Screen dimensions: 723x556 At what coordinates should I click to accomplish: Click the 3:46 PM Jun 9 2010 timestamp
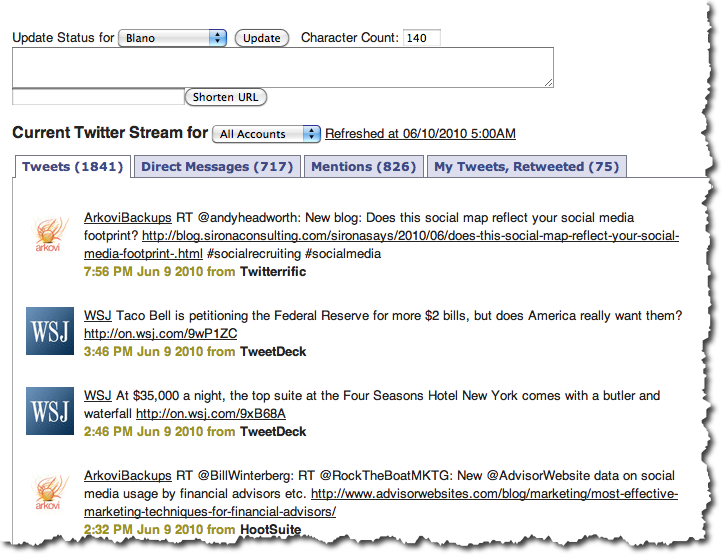tap(143, 352)
